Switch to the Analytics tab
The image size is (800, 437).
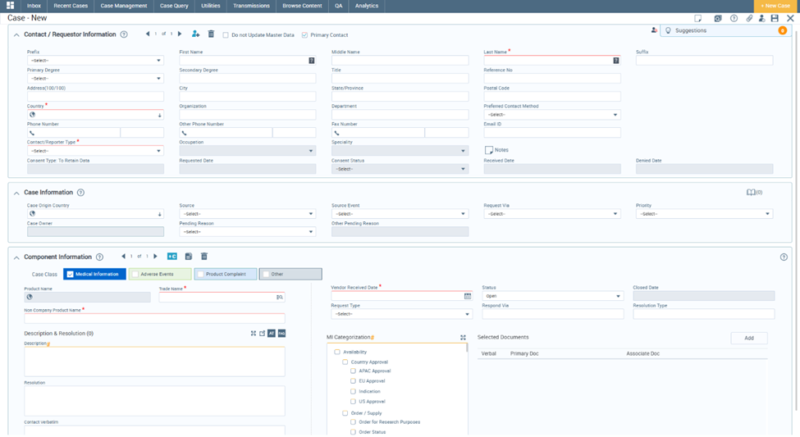[x=366, y=5]
